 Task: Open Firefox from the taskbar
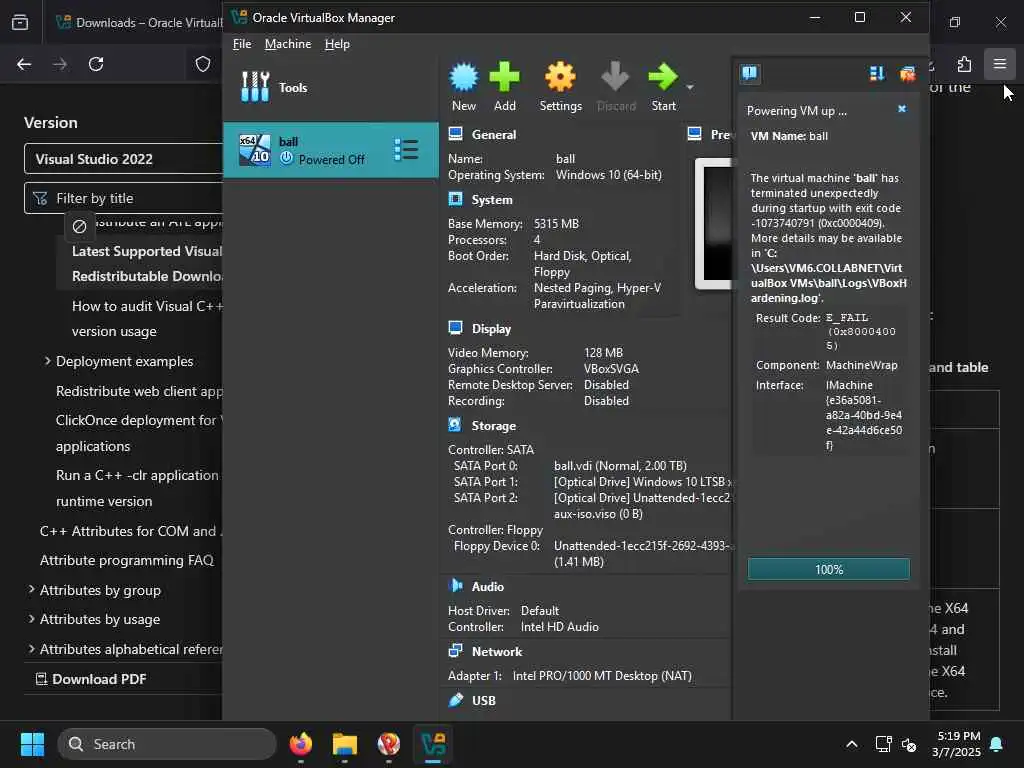pyautogui.click(x=301, y=744)
